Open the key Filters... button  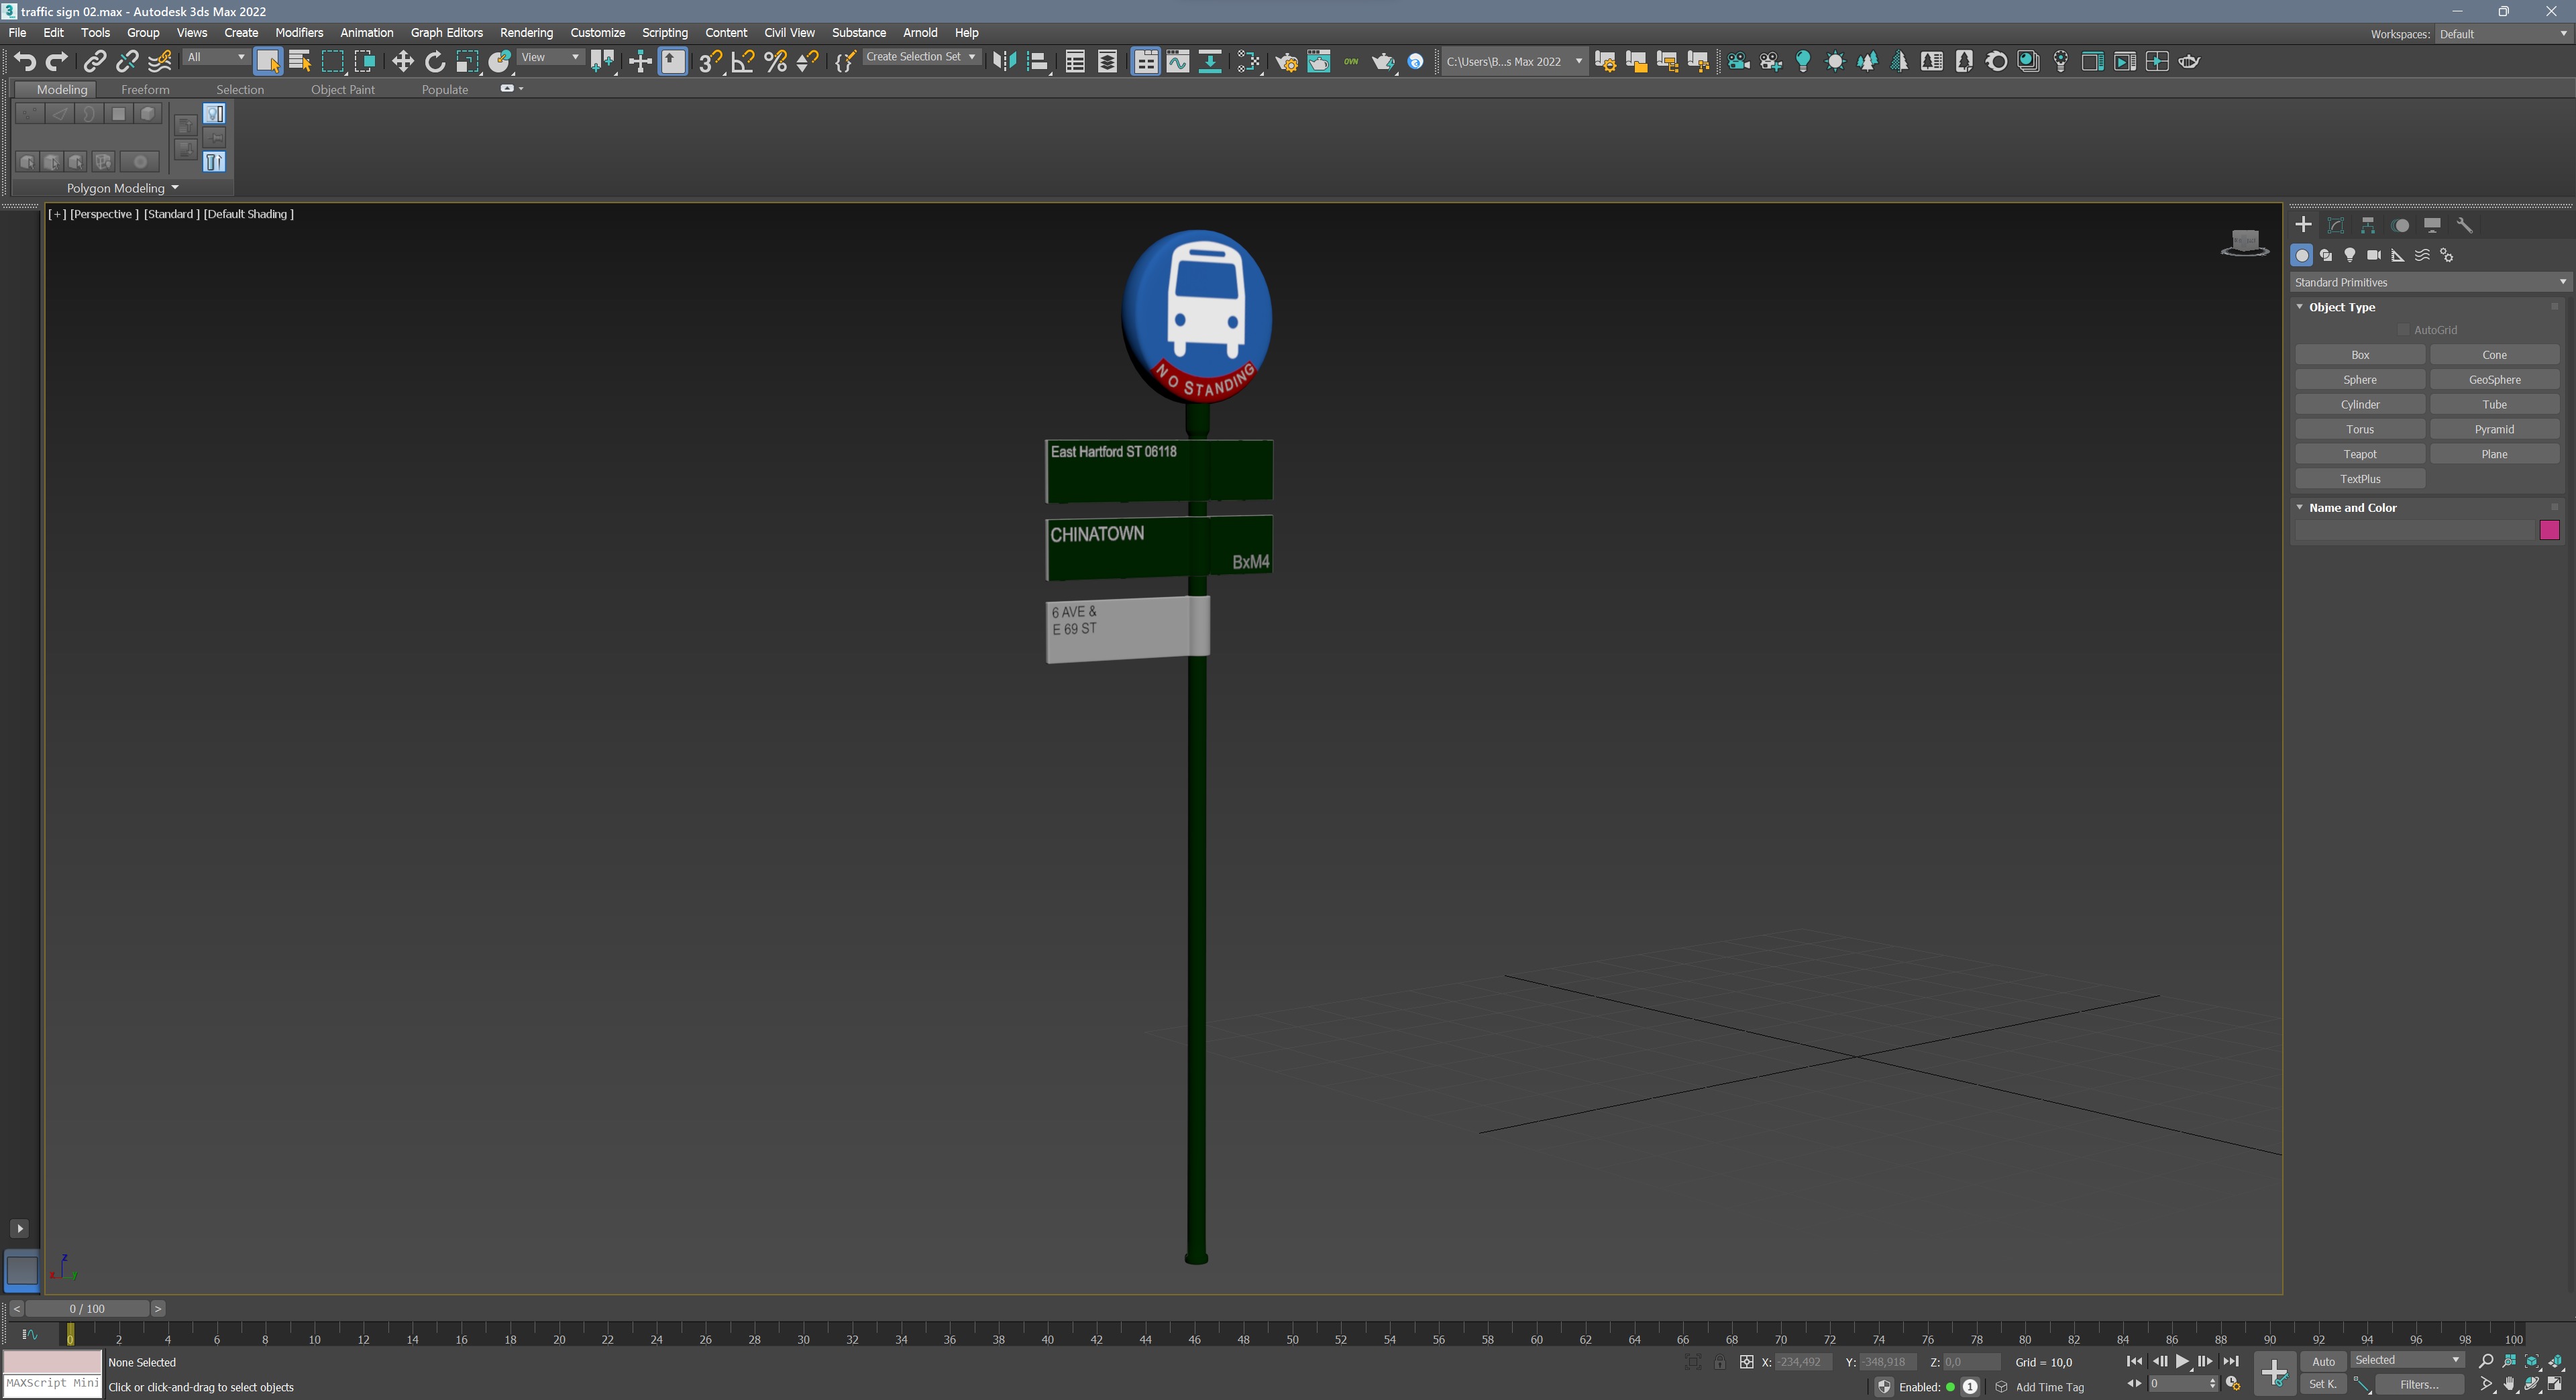pyautogui.click(x=2419, y=1384)
